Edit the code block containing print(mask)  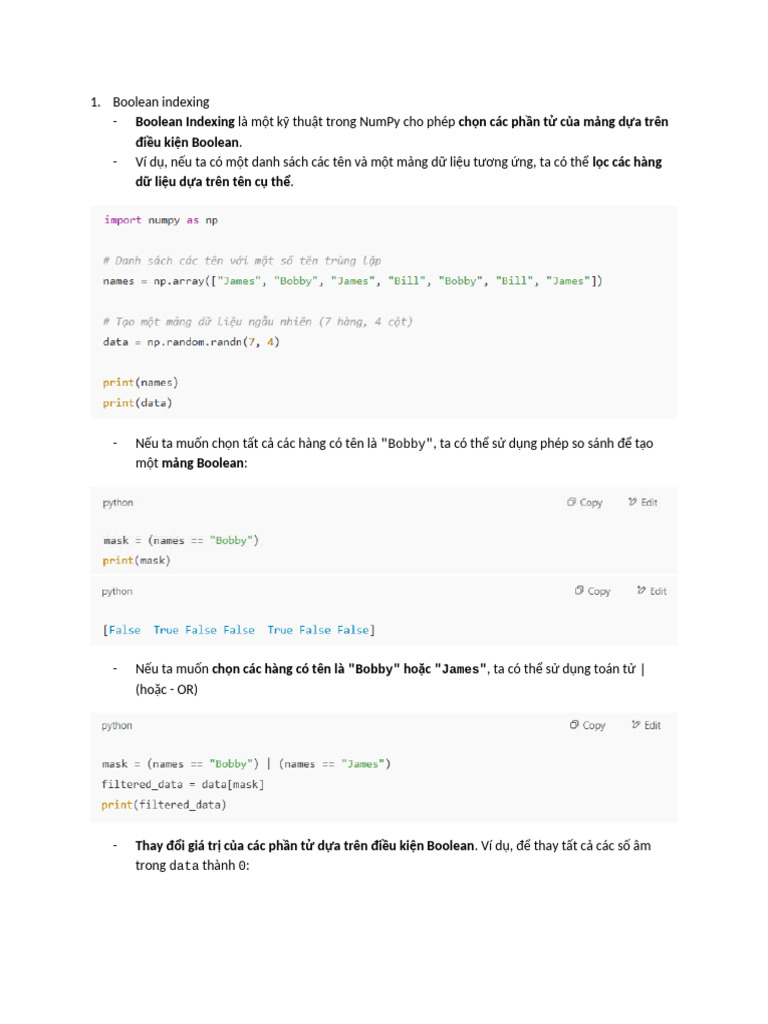(x=643, y=503)
